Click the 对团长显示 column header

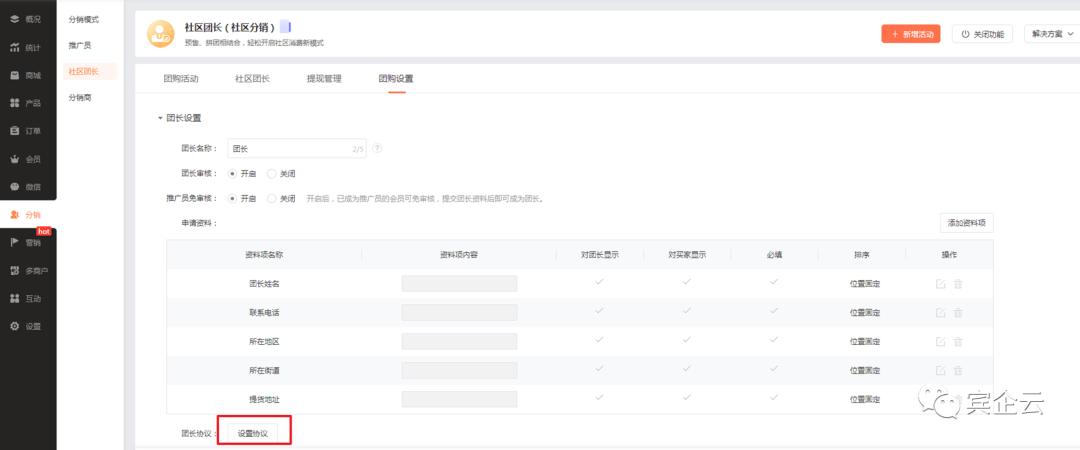600,254
